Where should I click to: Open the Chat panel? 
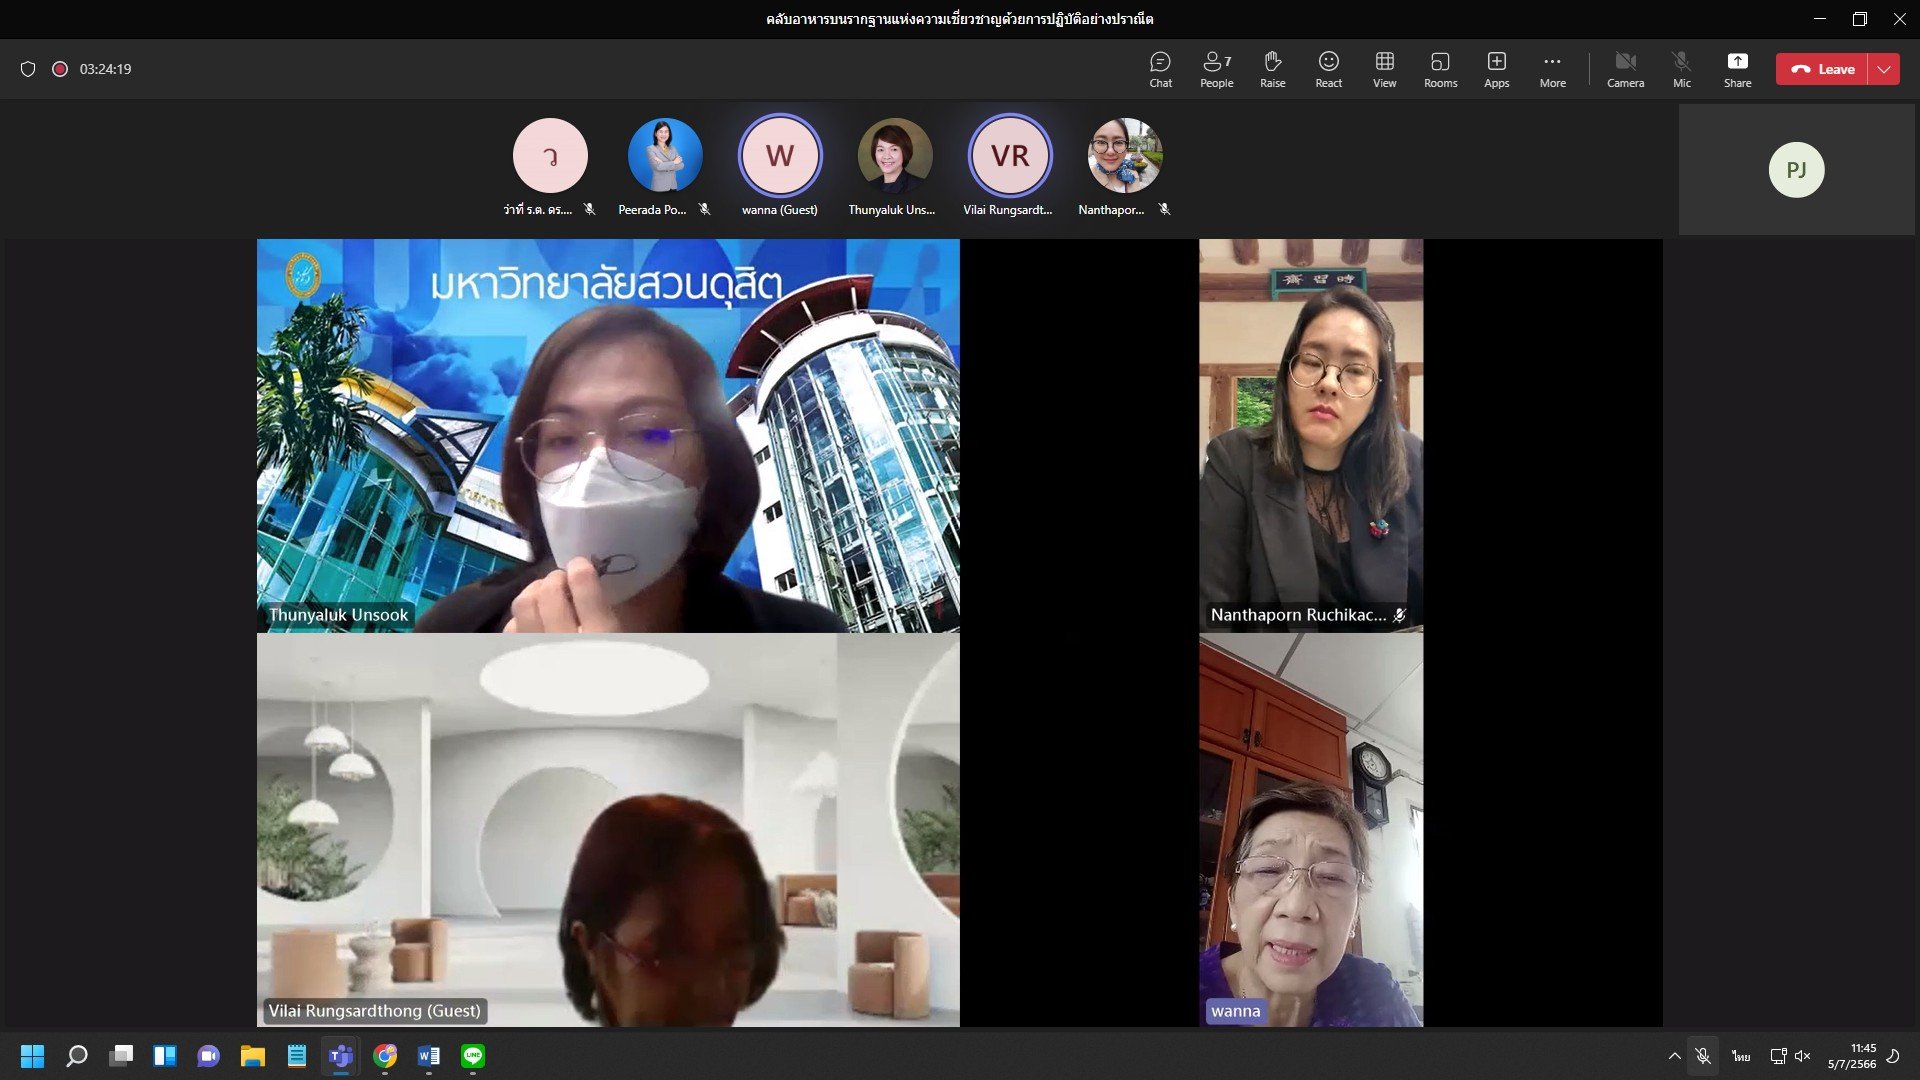(1160, 69)
